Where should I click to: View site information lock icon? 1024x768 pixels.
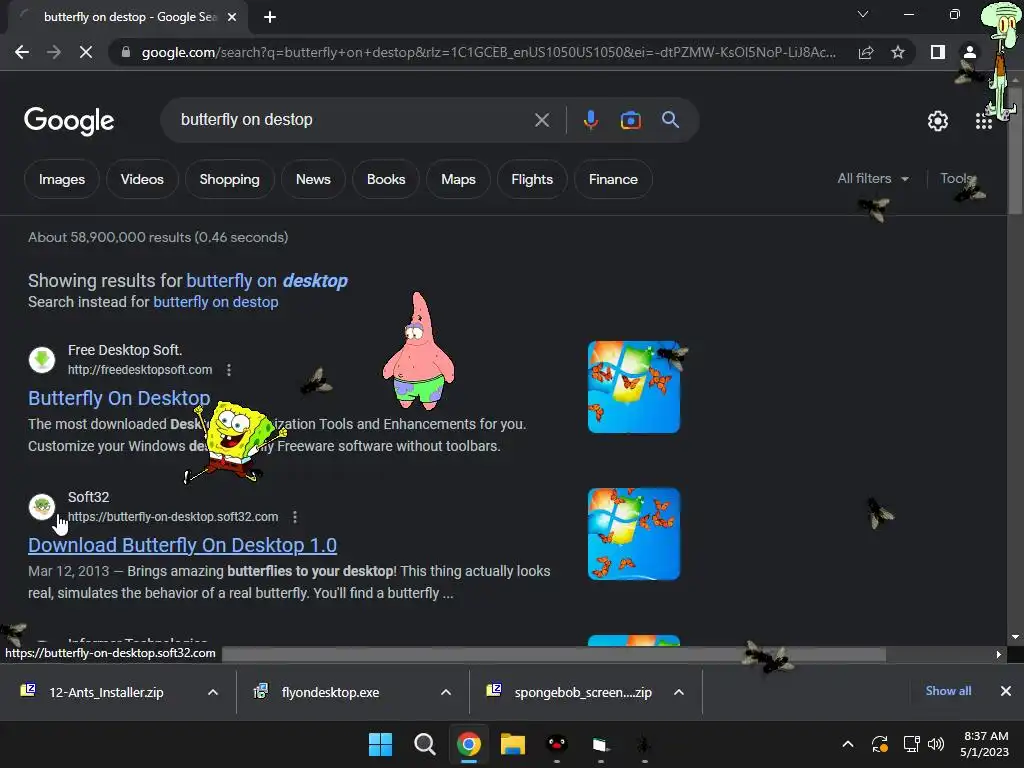click(126, 52)
